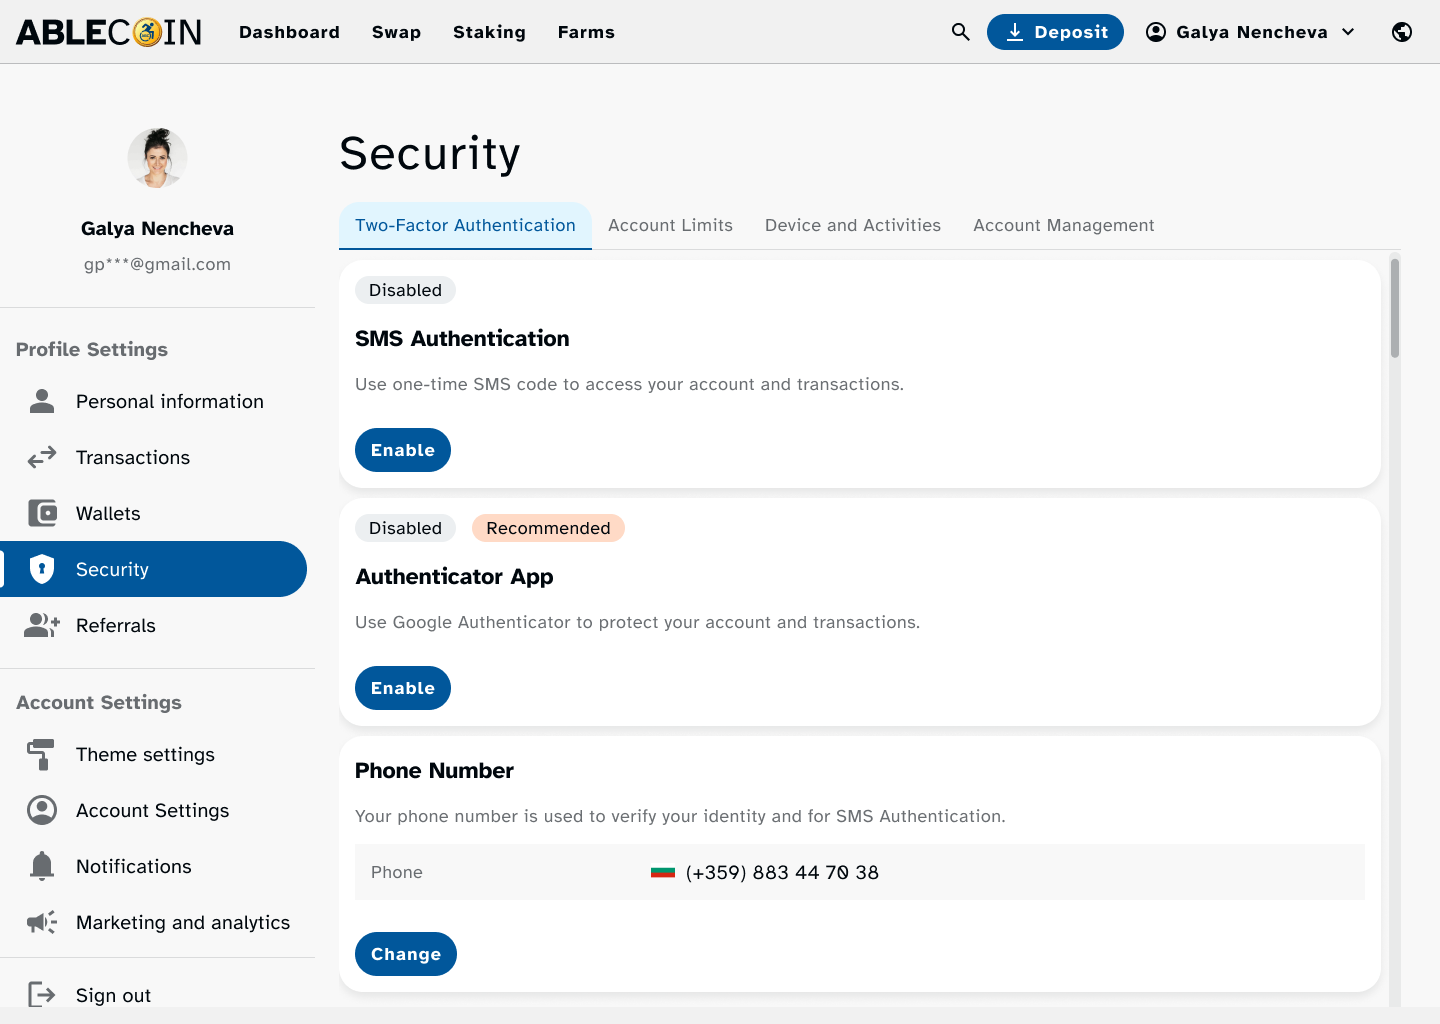
Task: Enable the Authenticator App
Action: [402, 688]
